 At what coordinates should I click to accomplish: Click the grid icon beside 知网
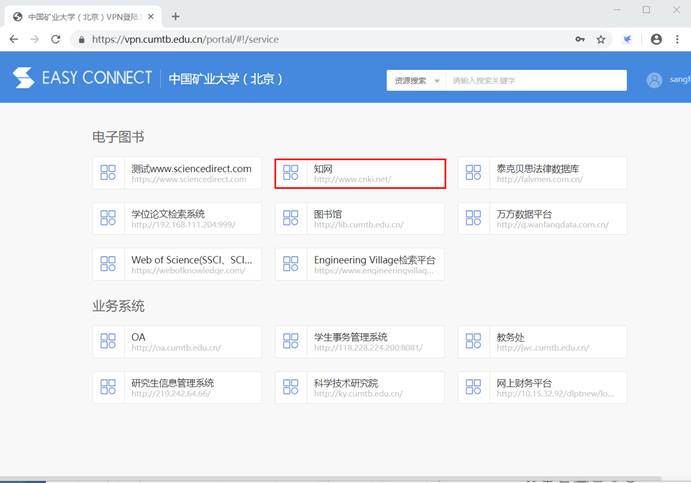coord(291,173)
